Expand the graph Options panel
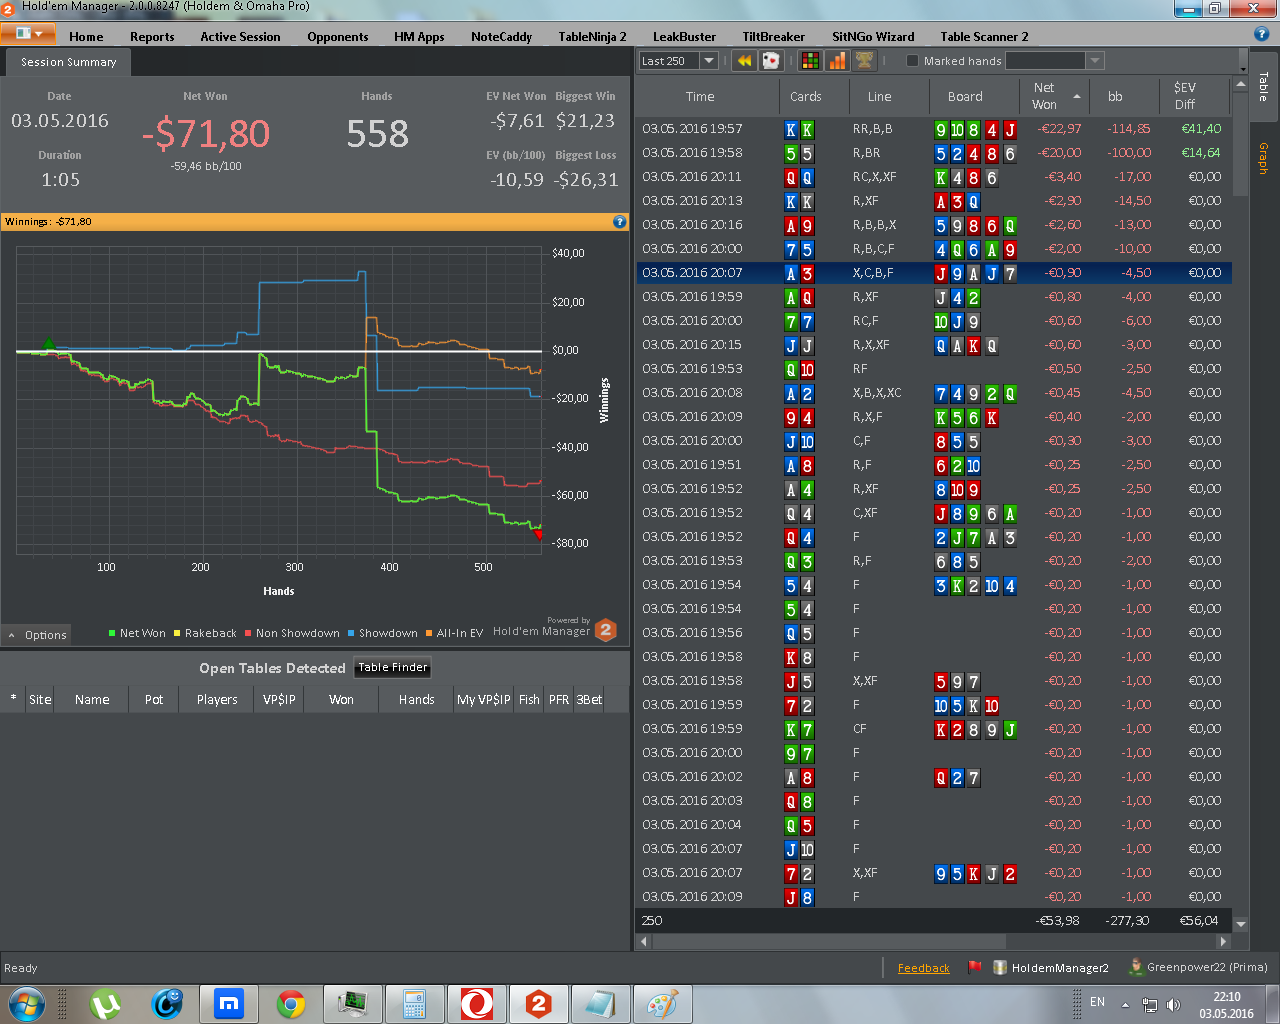This screenshot has height=1024, width=1280. point(37,635)
